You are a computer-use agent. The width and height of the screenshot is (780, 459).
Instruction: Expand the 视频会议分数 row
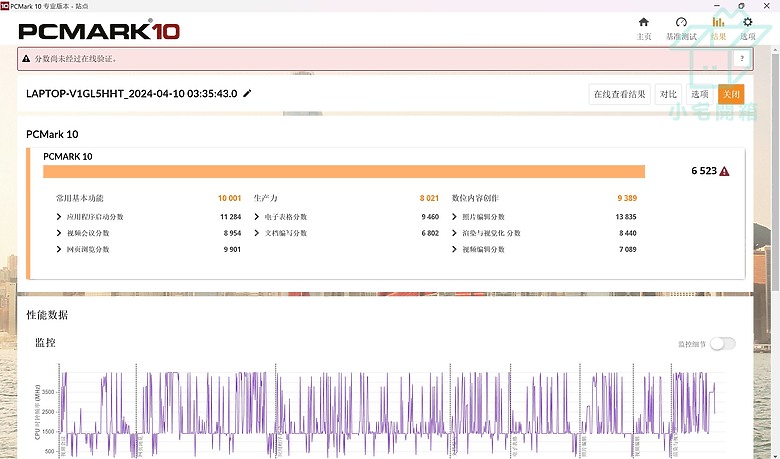(x=59, y=233)
